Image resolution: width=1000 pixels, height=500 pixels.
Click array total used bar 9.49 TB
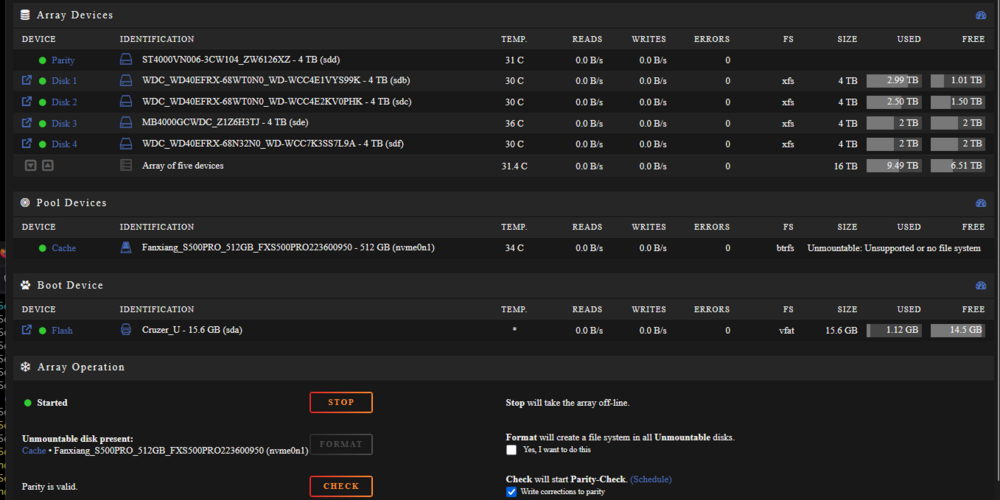893,166
